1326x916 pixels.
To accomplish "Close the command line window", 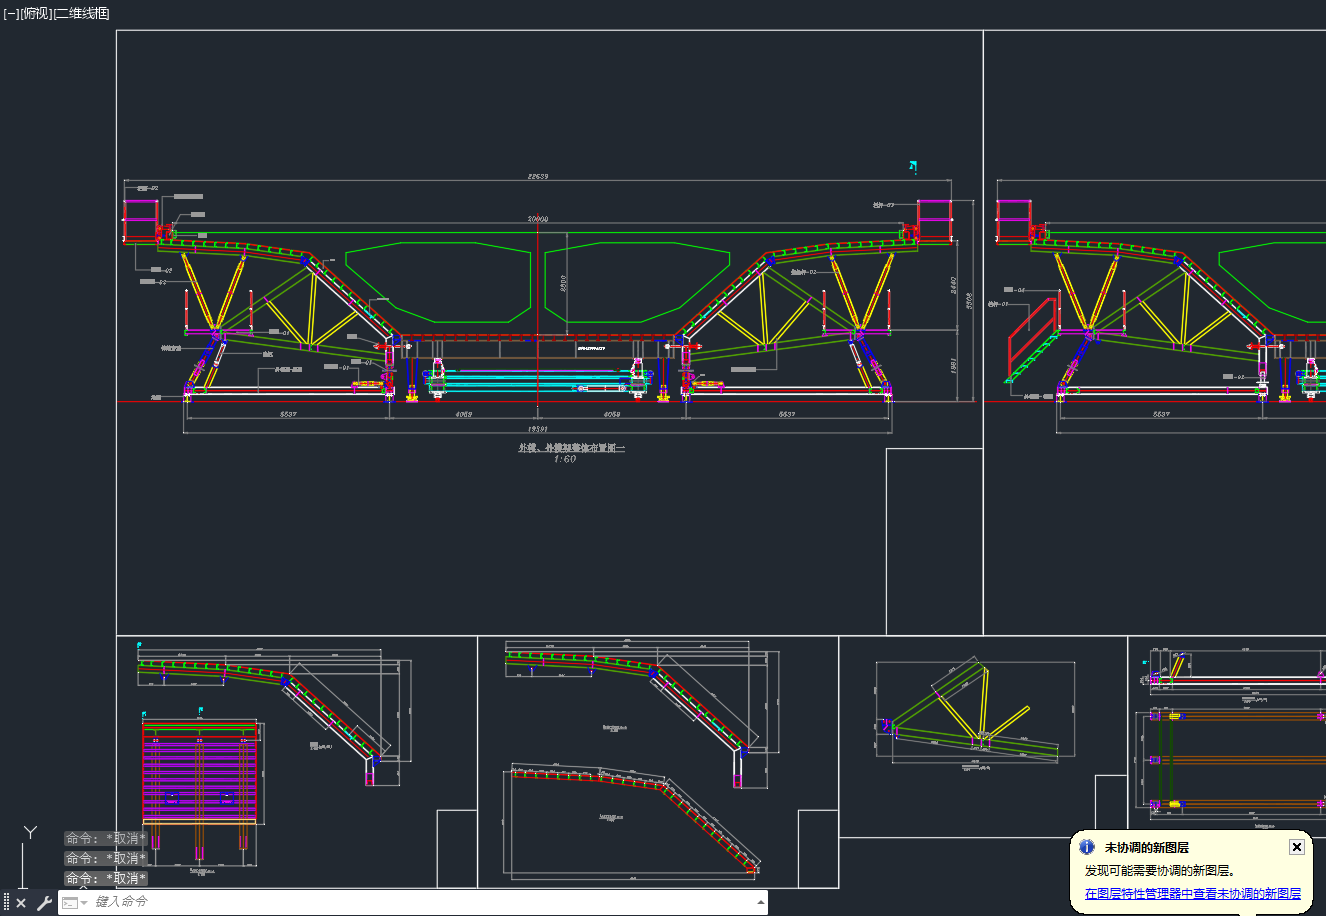I will [21, 903].
